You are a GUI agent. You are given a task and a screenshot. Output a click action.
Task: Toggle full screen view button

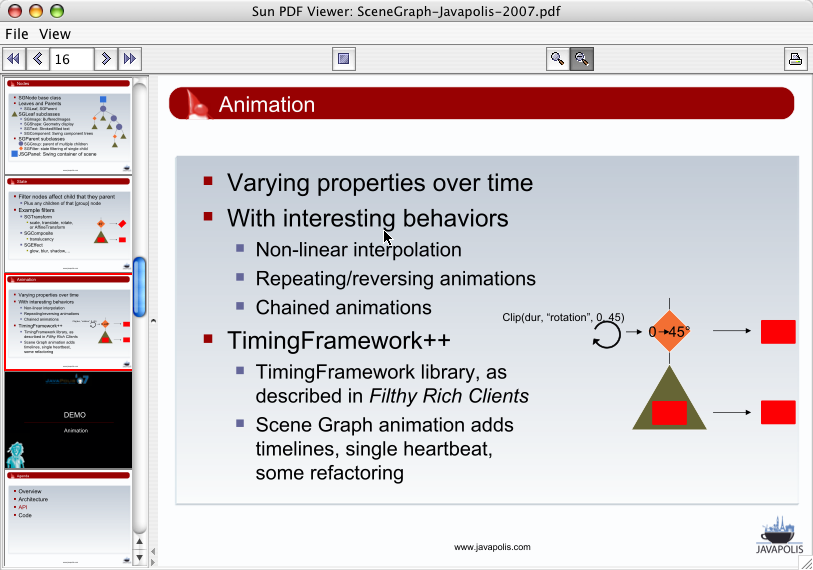(x=344, y=59)
